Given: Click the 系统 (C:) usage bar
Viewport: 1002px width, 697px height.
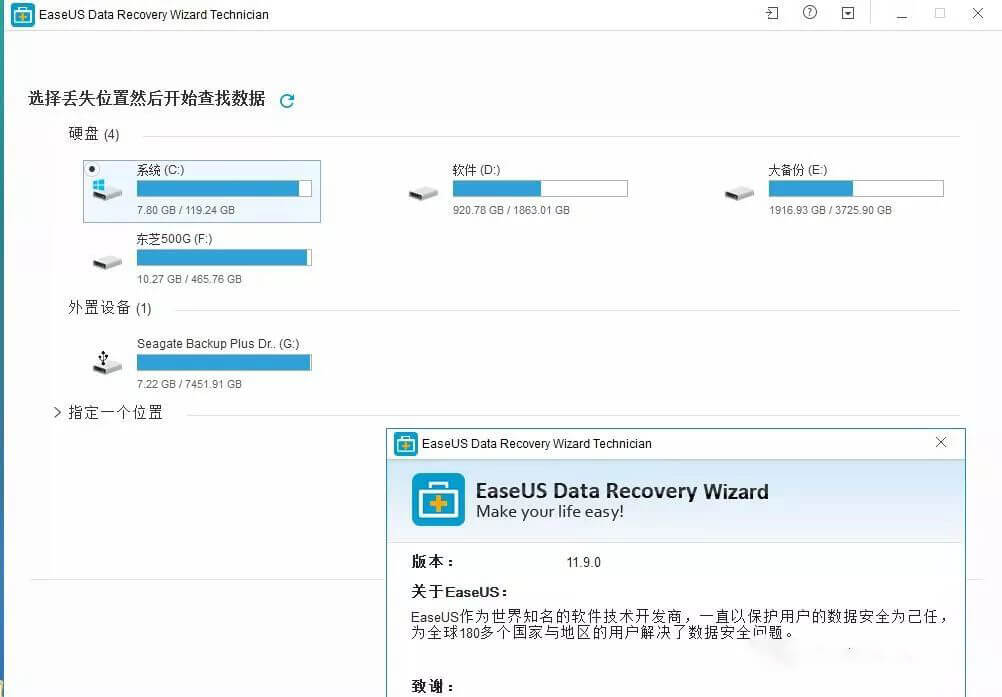Looking at the screenshot, I should 224,188.
